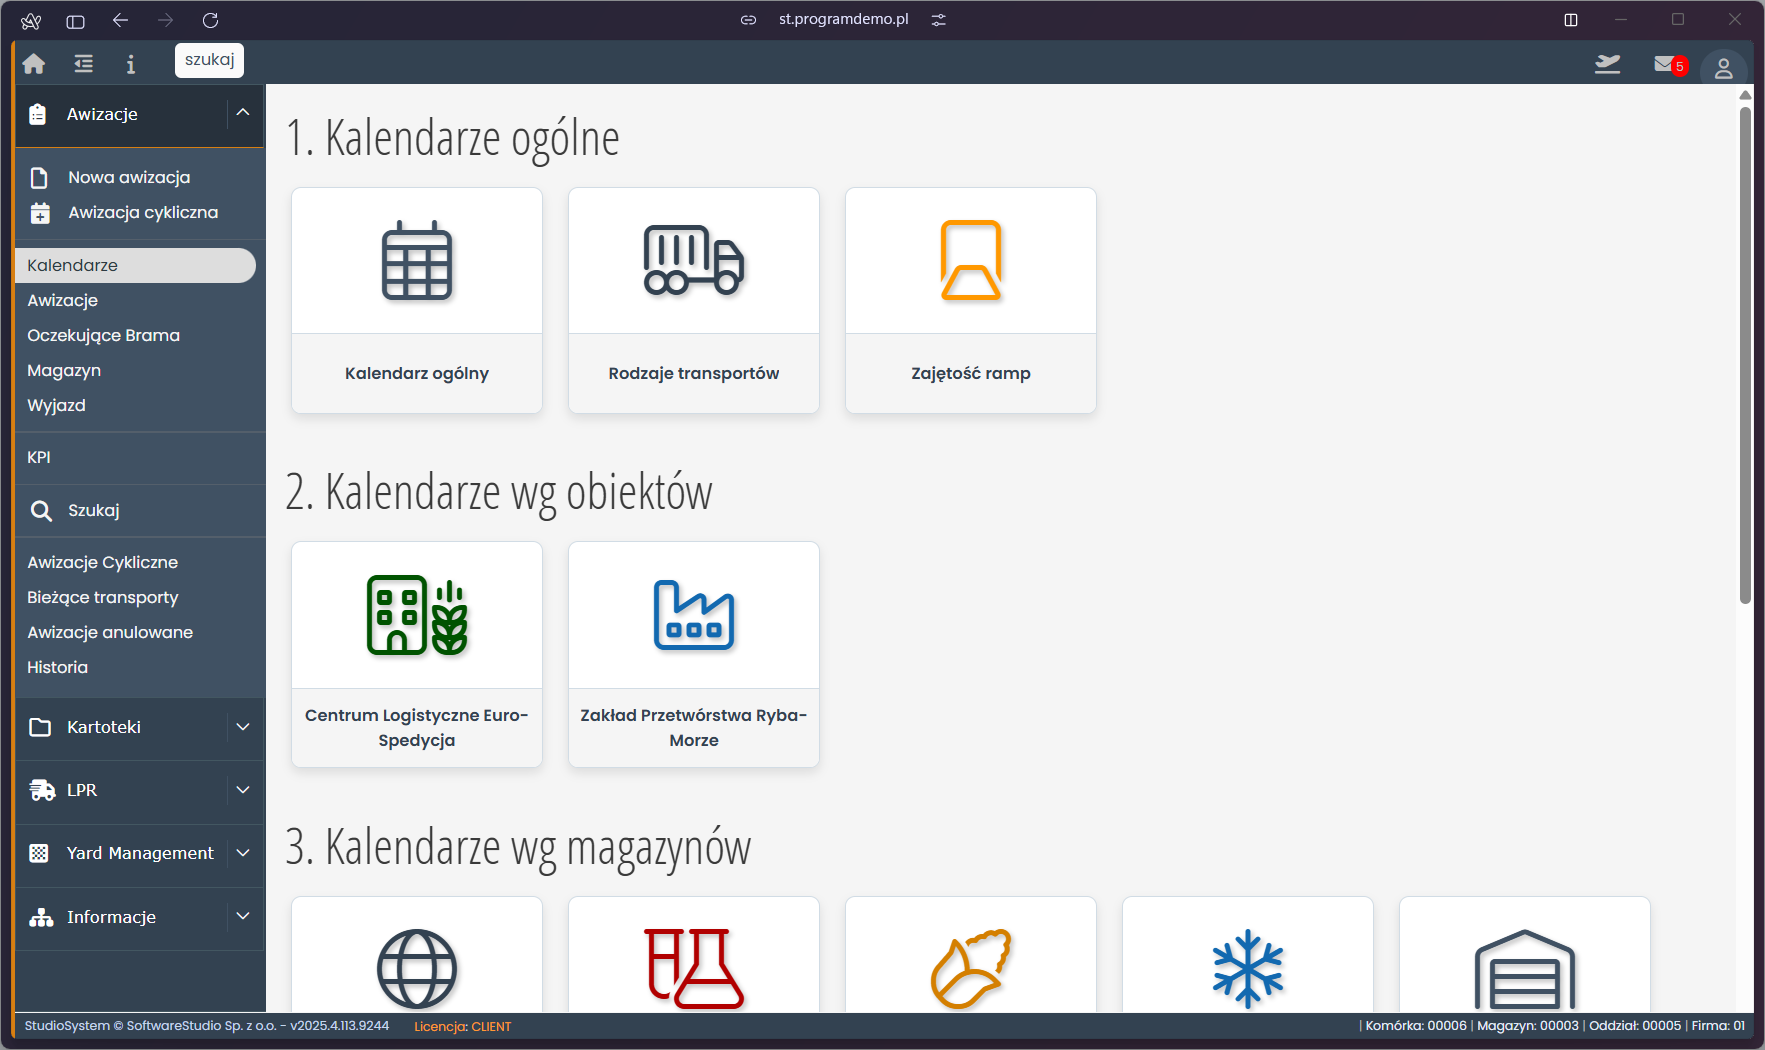This screenshot has width=1765, height=1050.
Task: Open the info icon in toolbar
Action: [130, 64]
